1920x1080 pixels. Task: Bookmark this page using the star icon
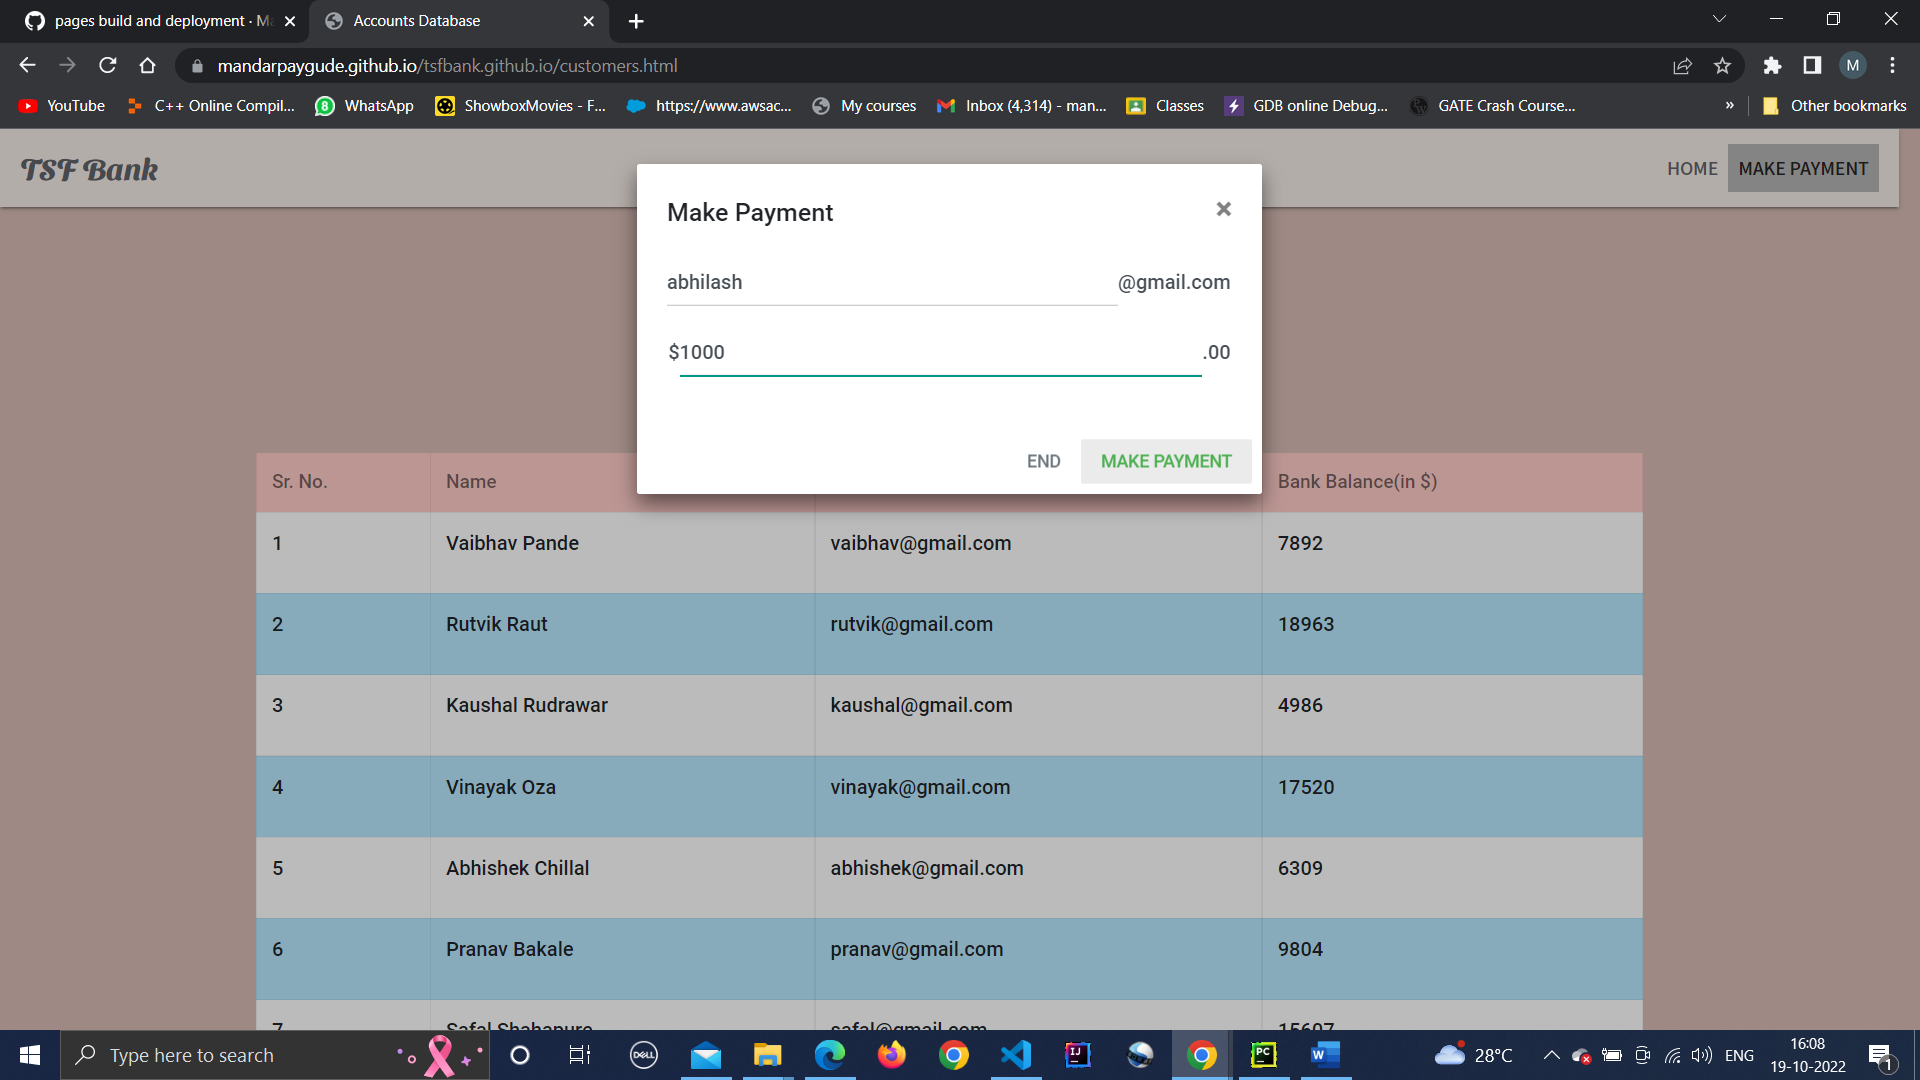[1723, 65]
